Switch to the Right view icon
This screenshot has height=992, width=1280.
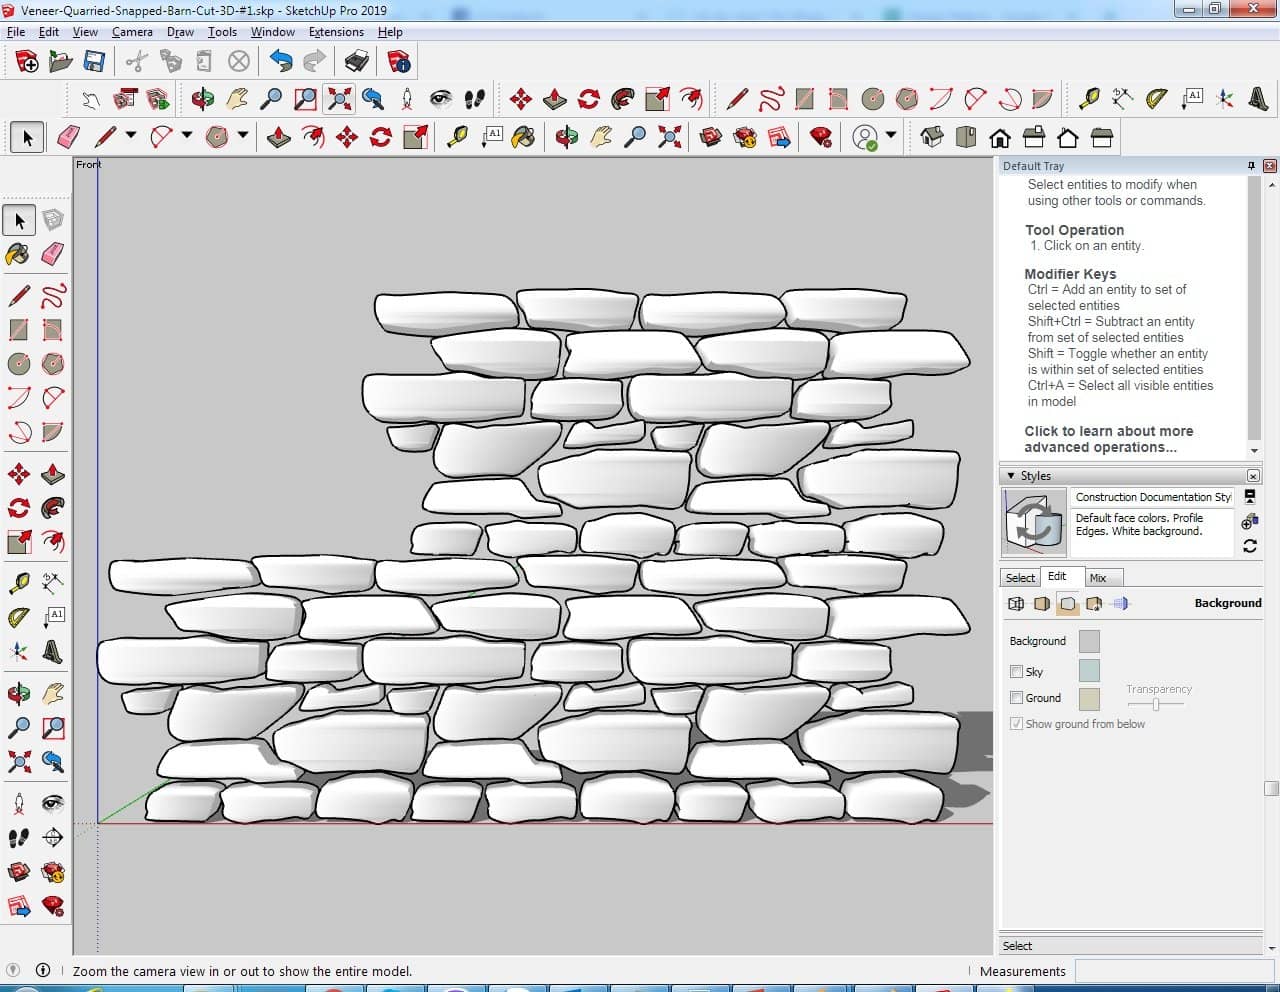point(1034,136)
